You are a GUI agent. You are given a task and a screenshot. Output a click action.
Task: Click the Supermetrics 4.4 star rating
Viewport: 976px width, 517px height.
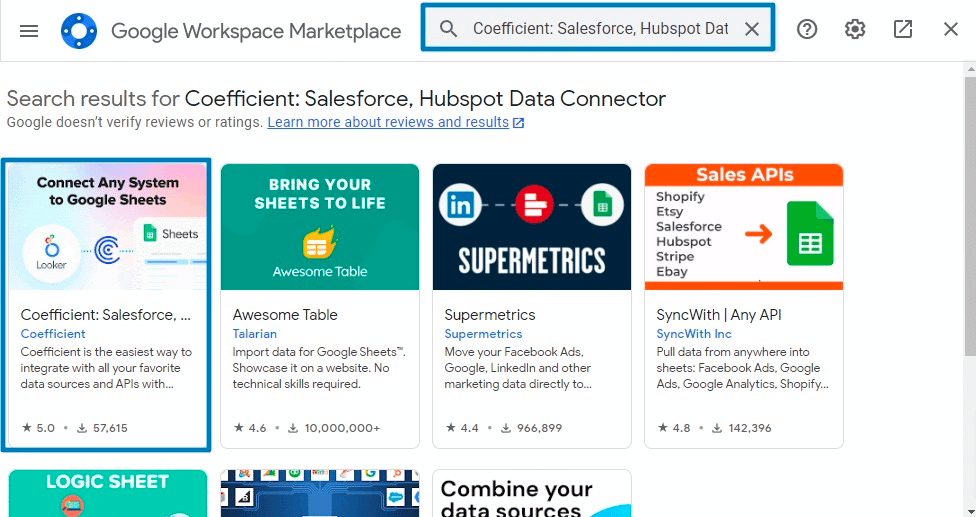tap(462, 428)
